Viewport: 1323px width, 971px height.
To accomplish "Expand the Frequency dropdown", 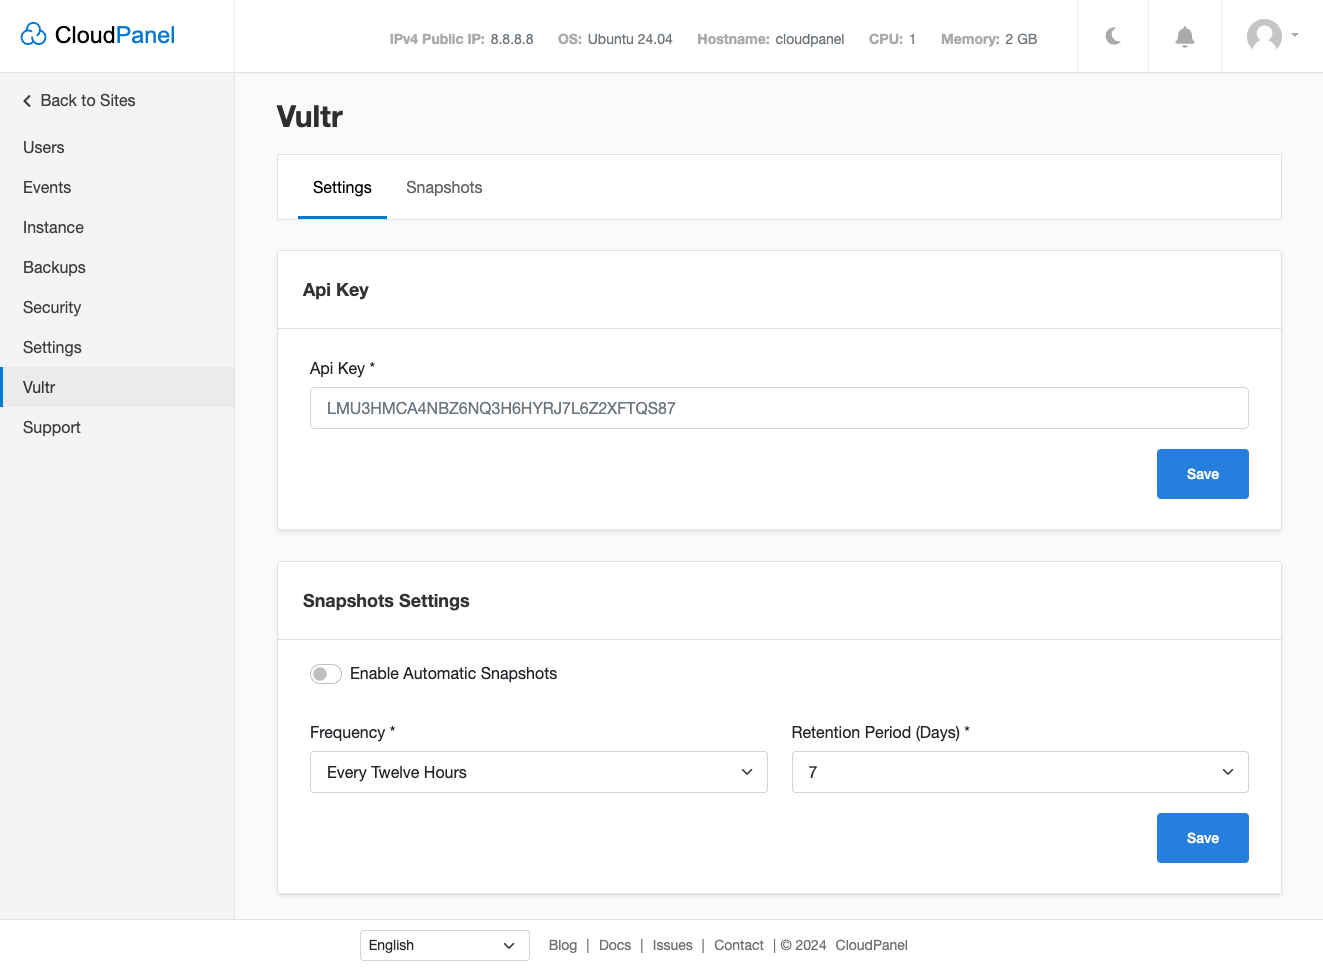I will [538, 772].
